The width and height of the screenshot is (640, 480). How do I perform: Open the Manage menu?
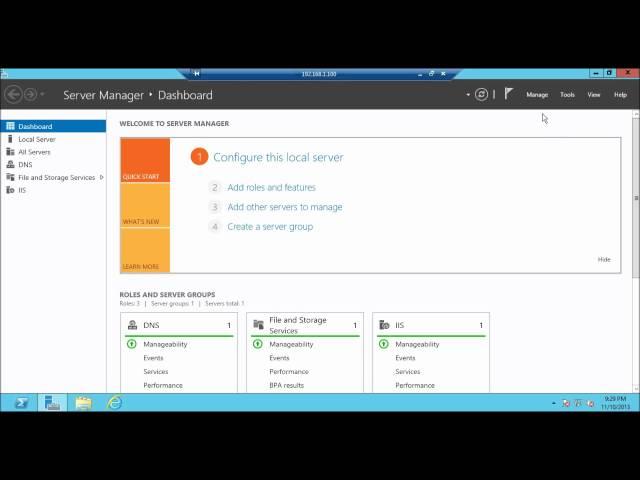(x=537, y=95)
